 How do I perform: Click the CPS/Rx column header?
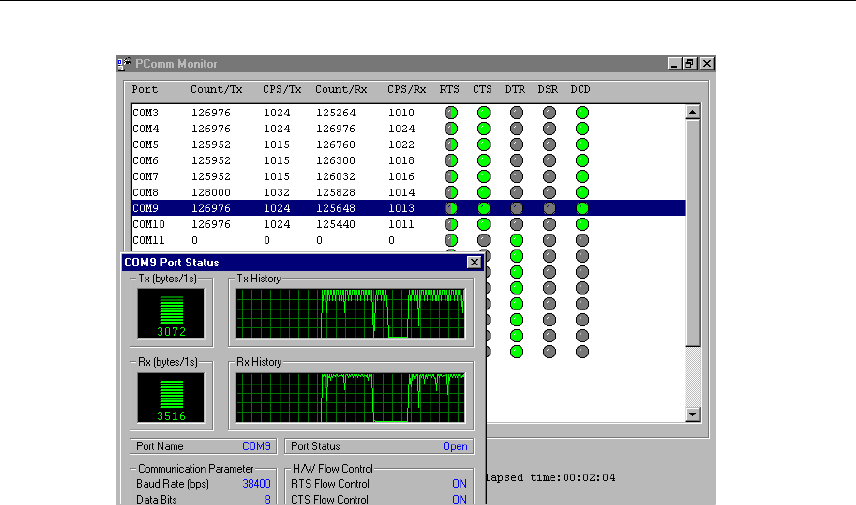coord(408,89)
